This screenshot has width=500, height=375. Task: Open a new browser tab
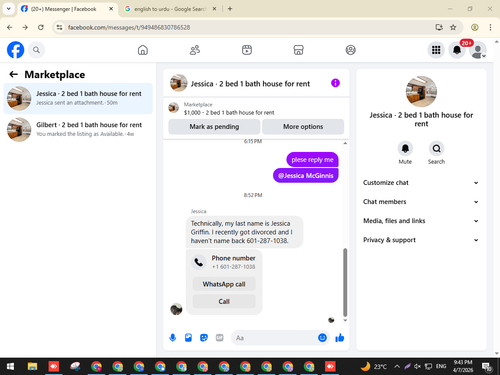tap(230, 9)
